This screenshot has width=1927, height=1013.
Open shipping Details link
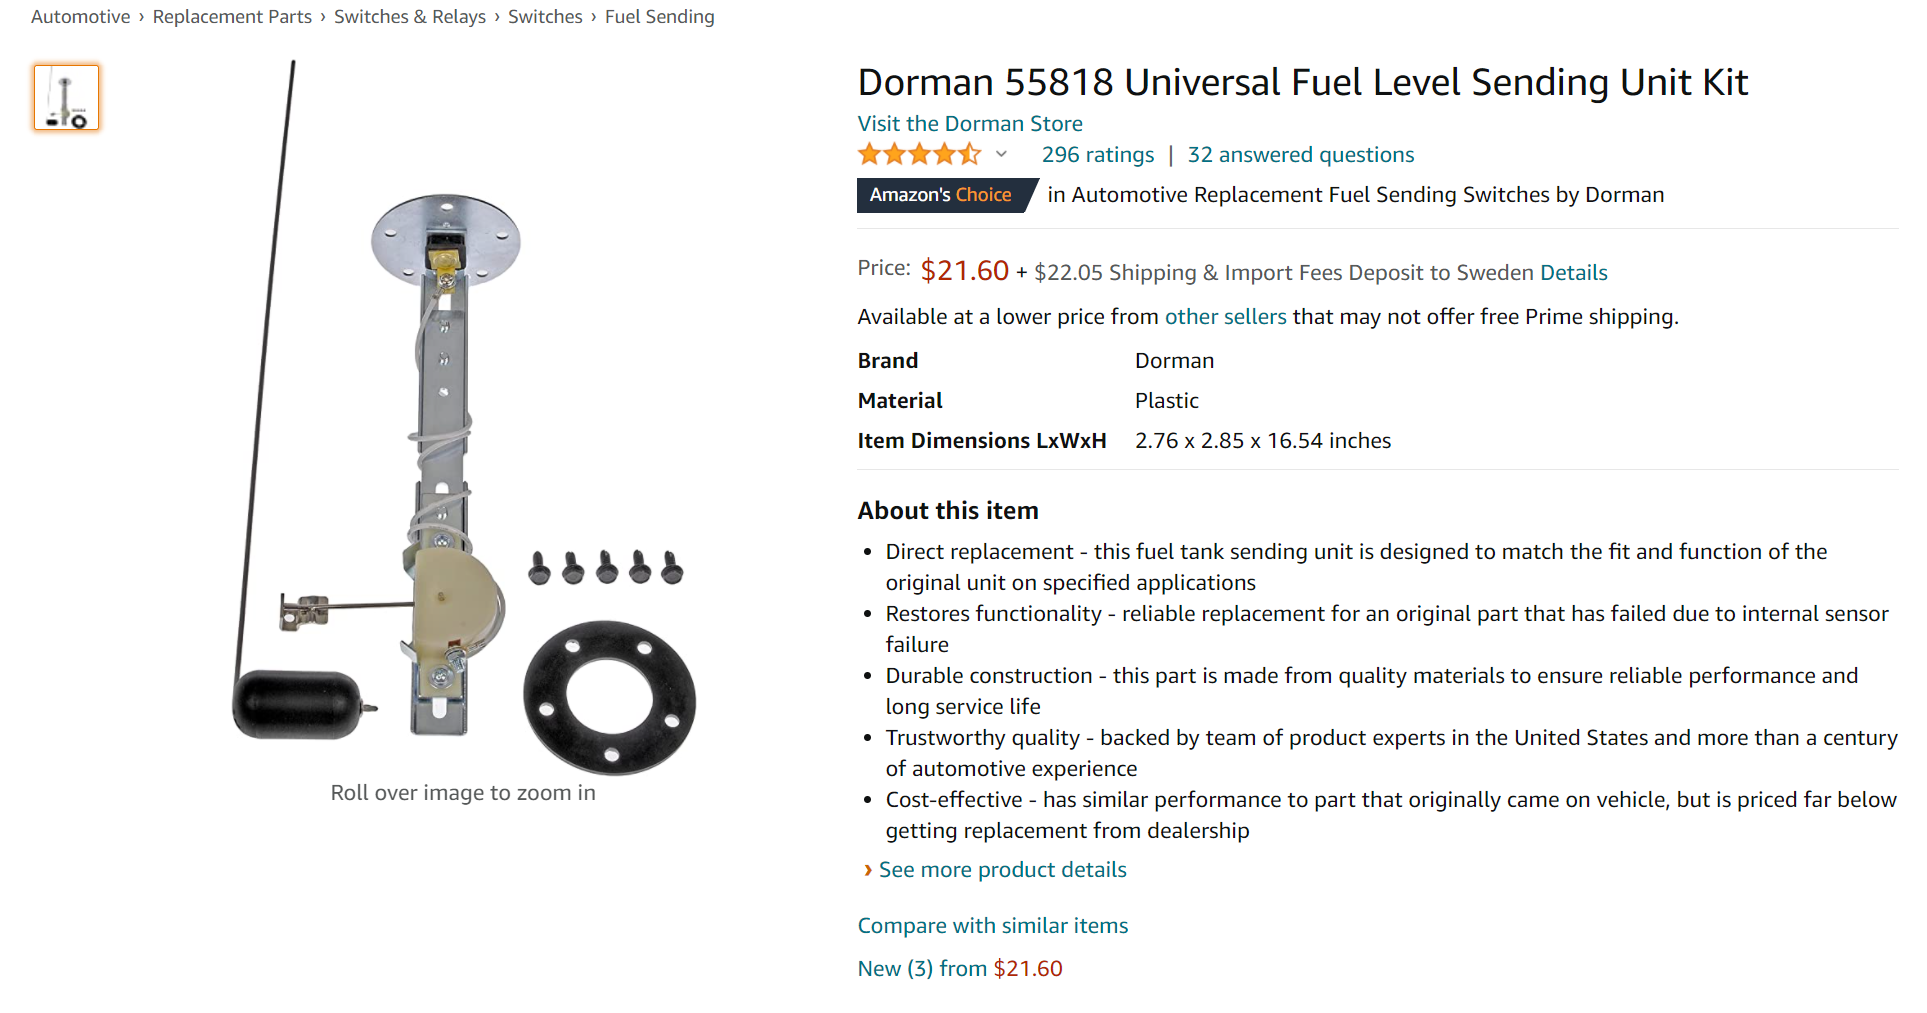pyautogui.click(x=1574, y=273)
